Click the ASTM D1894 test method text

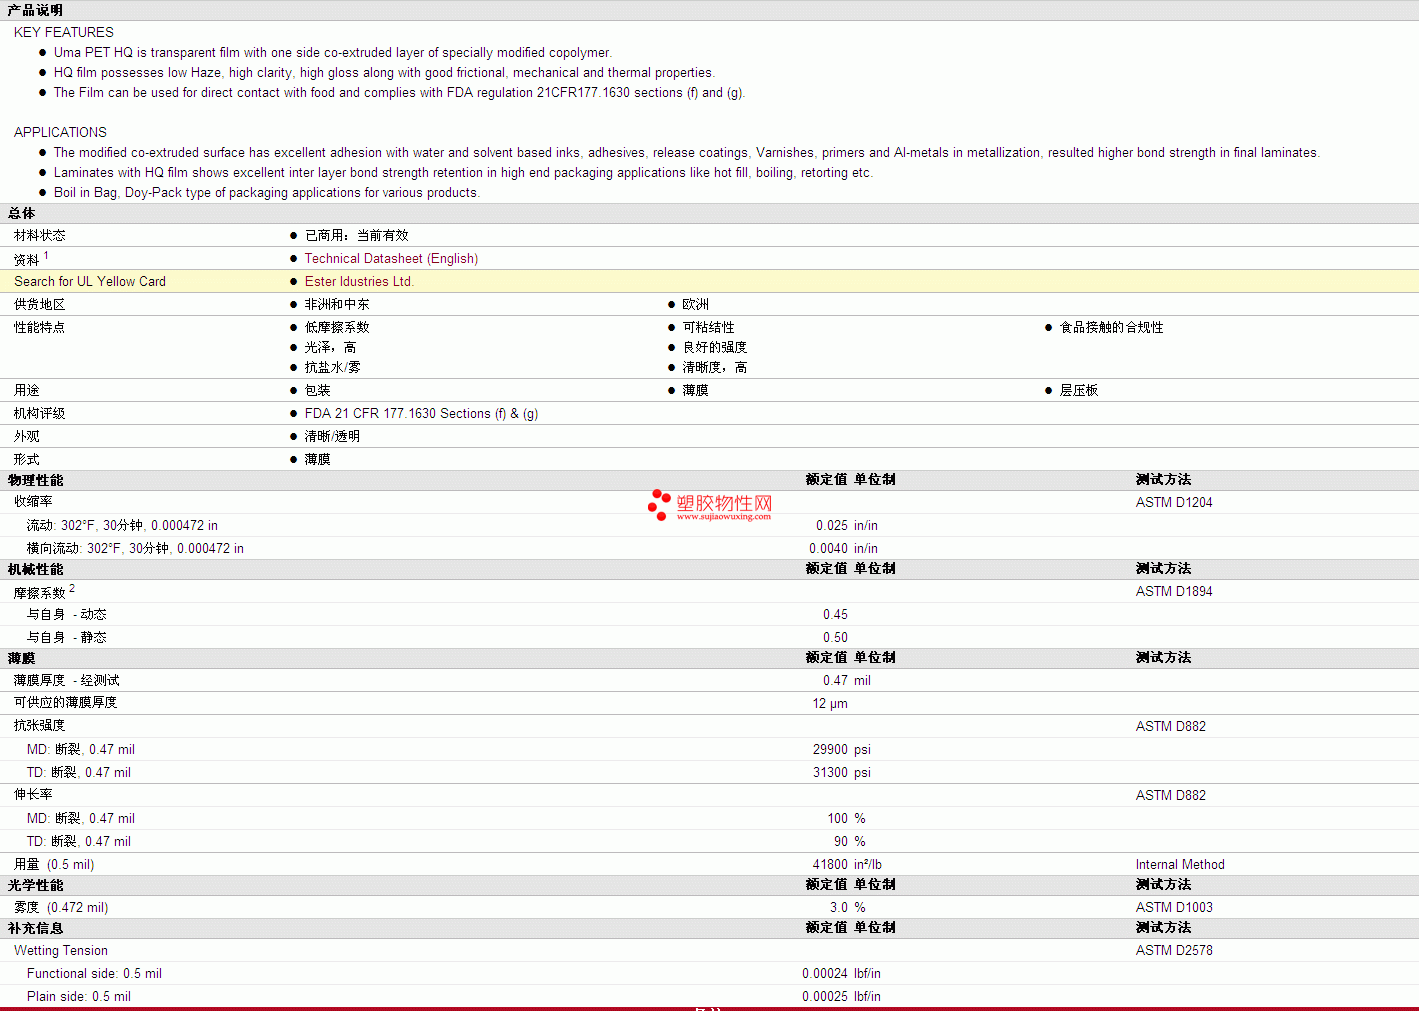click(1174, 591)
